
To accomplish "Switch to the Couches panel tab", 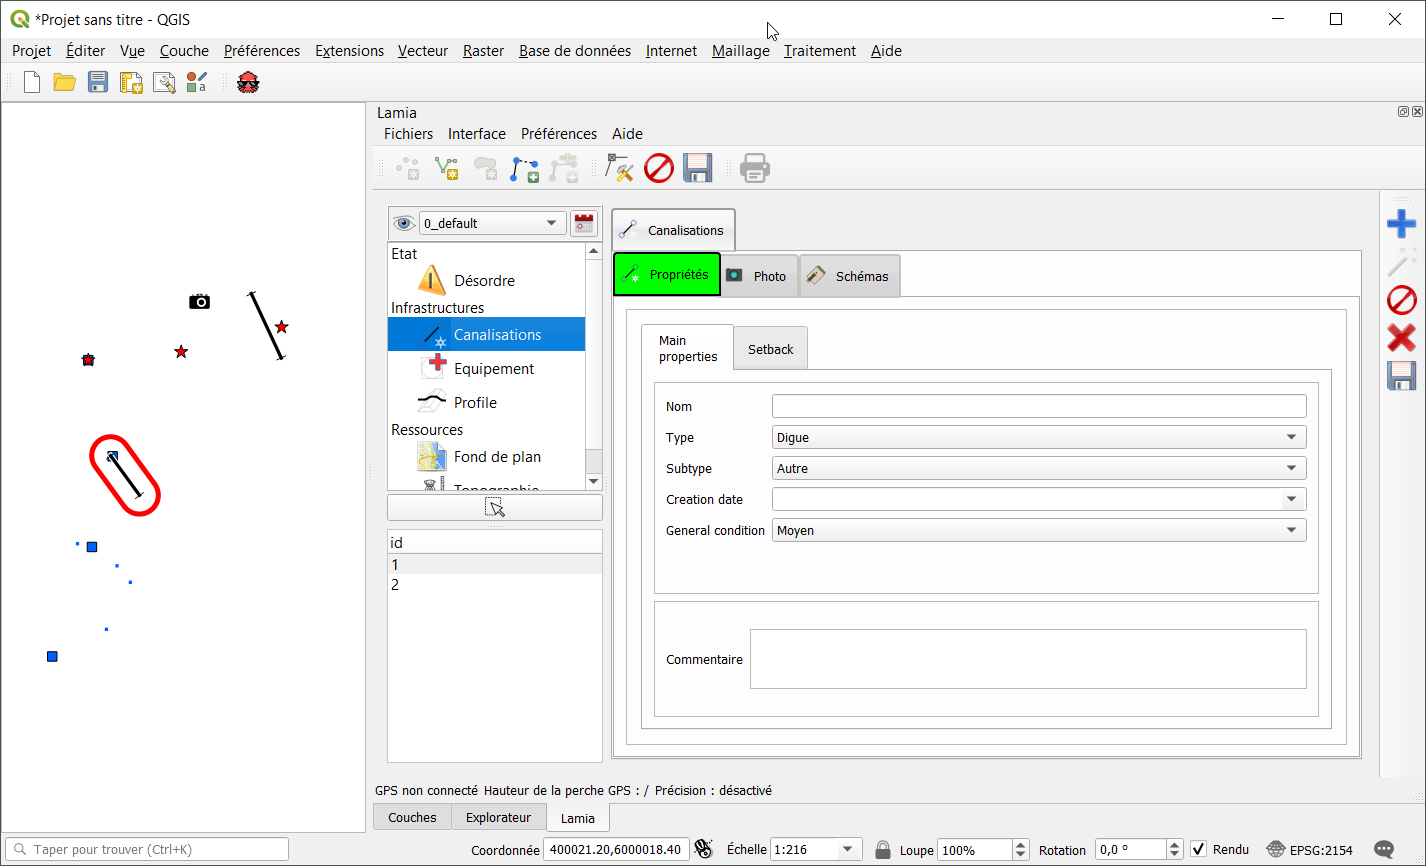I will click(x=412, y=817).
